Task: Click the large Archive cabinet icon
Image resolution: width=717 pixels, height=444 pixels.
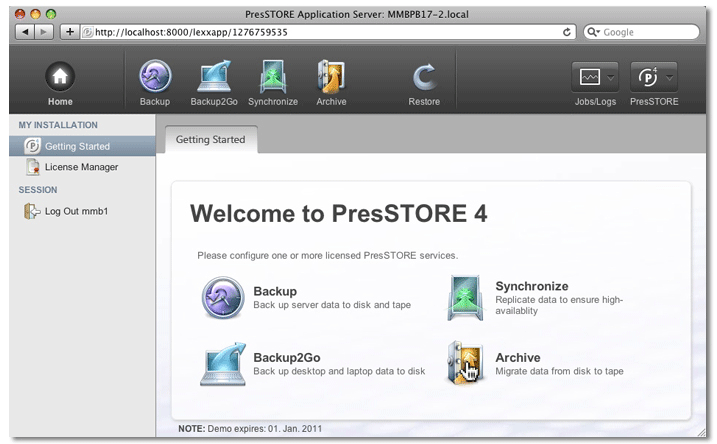Action: tap(465, 364)
